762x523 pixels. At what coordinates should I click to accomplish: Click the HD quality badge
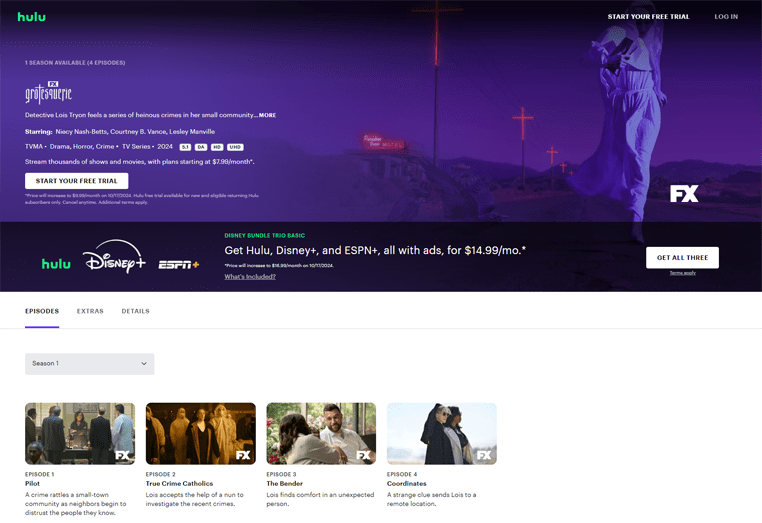217,147
